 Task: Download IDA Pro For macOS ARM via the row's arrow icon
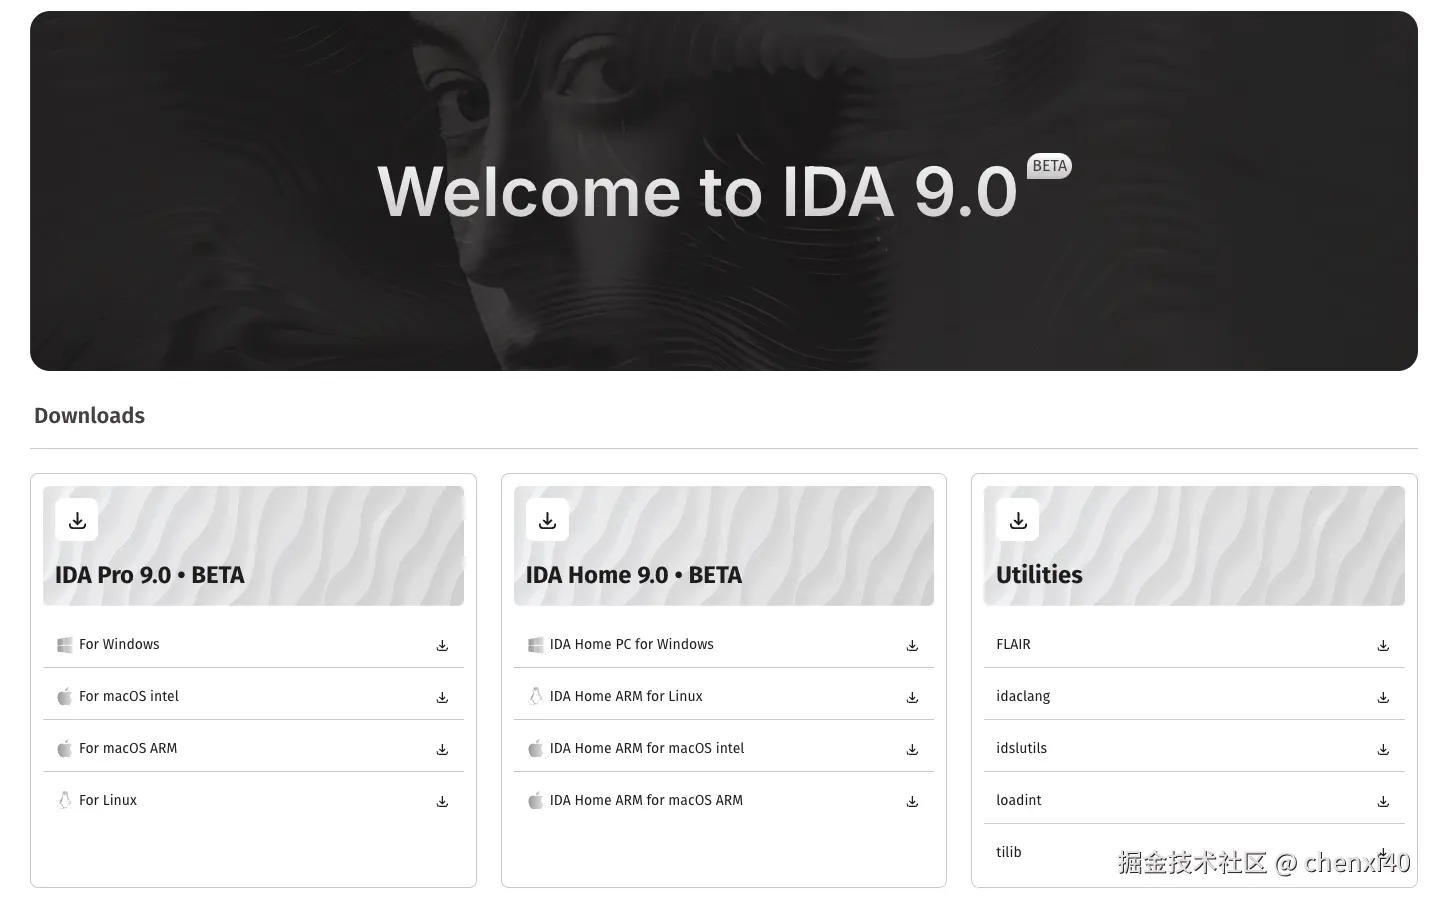tap(442, 750)
